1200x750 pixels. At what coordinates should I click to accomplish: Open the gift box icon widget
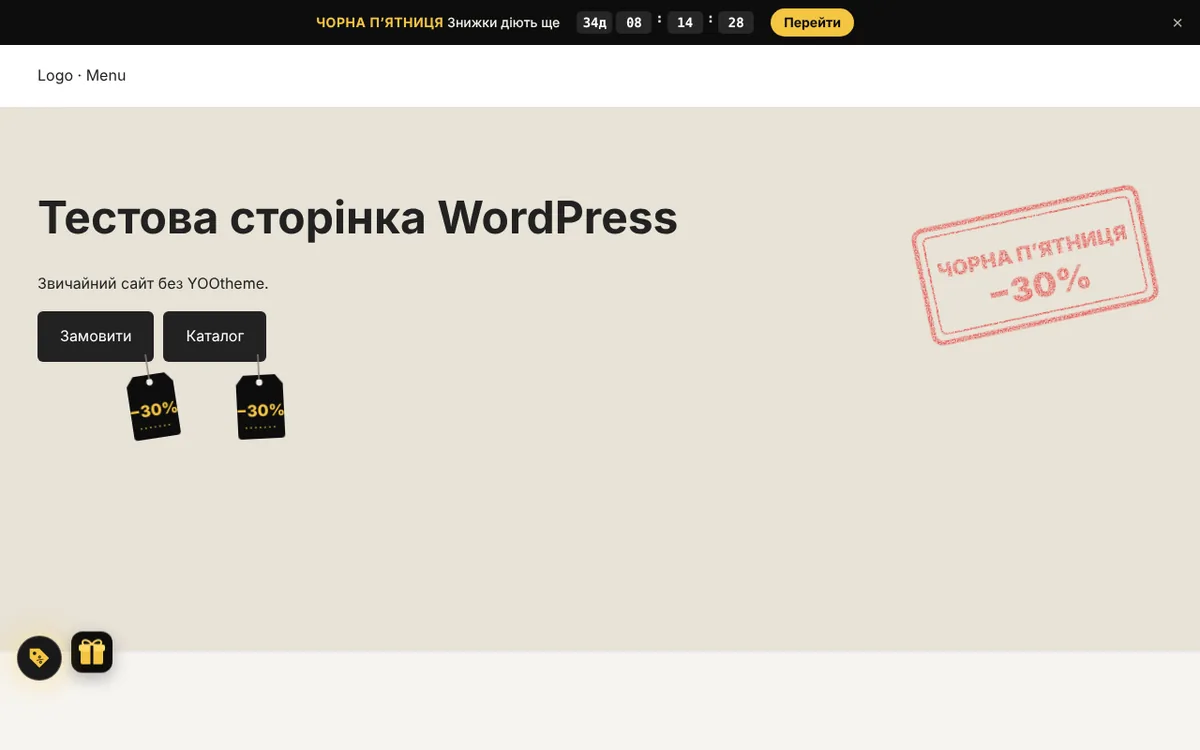point(92,652)
